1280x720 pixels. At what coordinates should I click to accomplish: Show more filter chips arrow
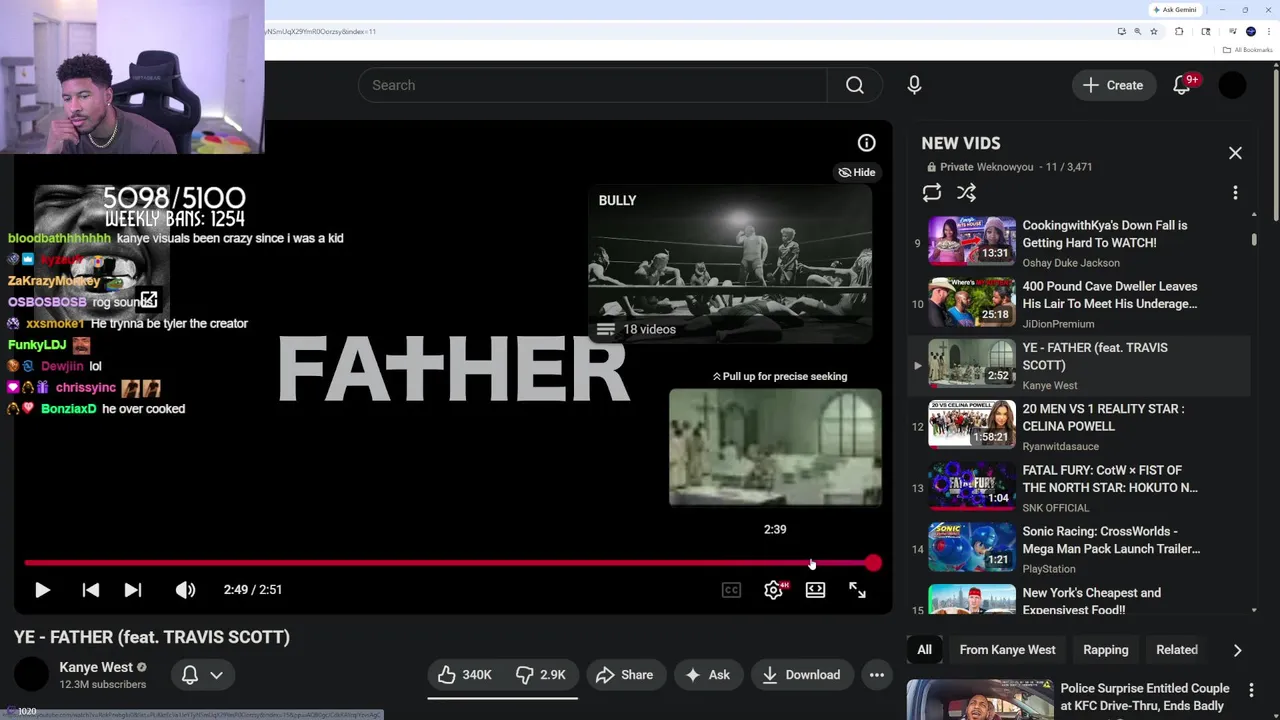pos(1237,650)
